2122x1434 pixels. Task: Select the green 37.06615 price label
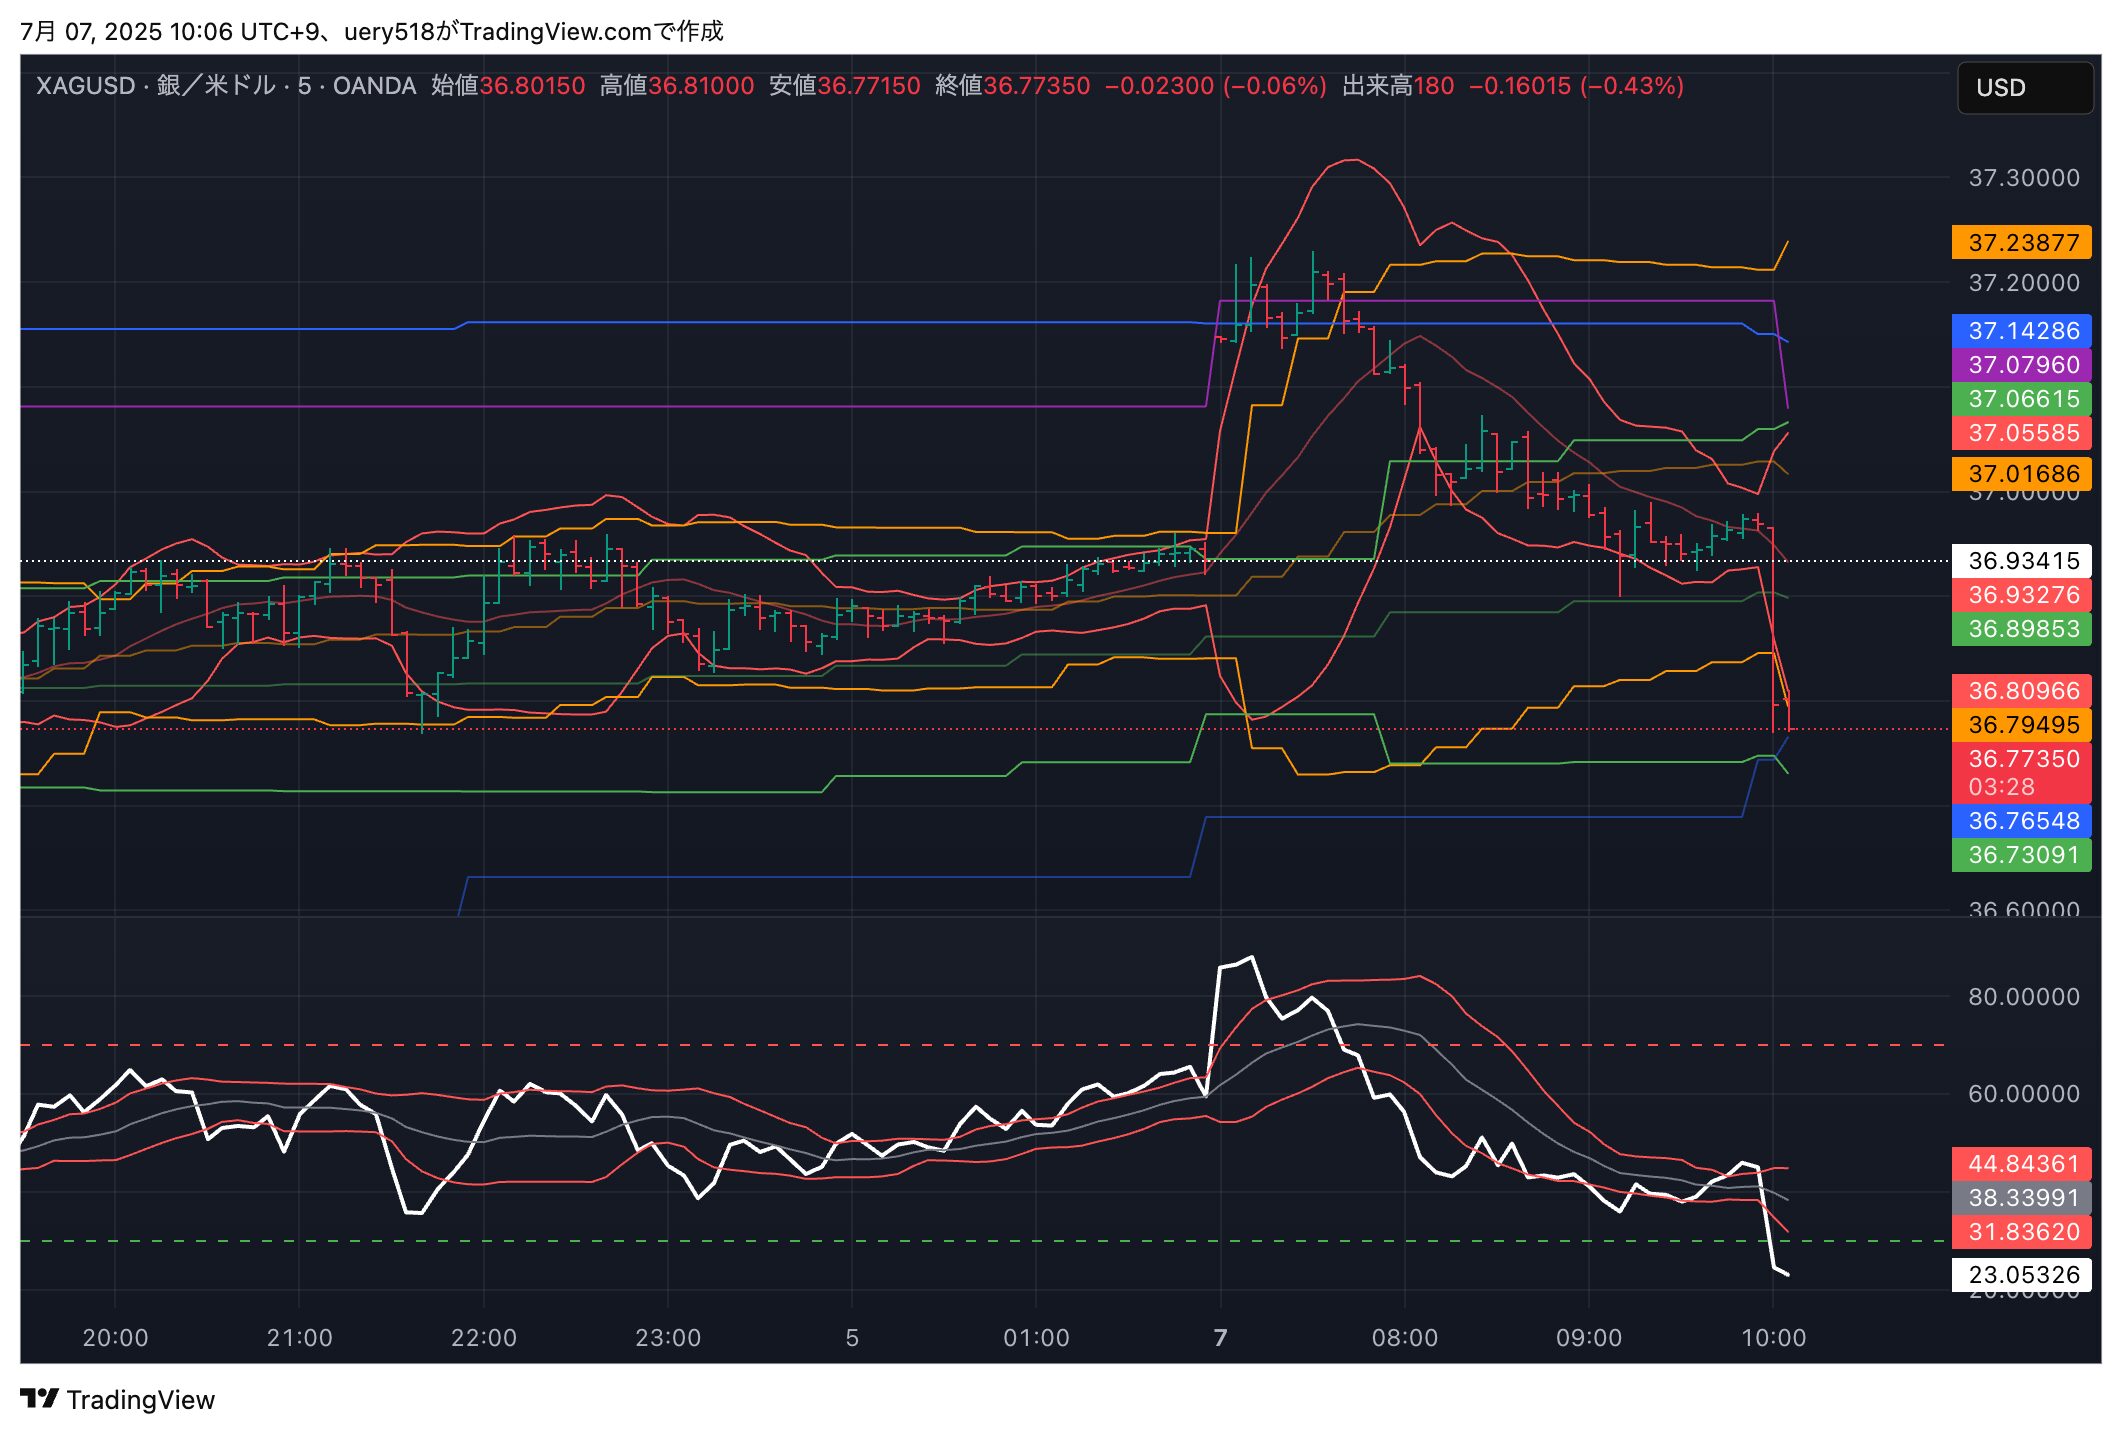2022,399
